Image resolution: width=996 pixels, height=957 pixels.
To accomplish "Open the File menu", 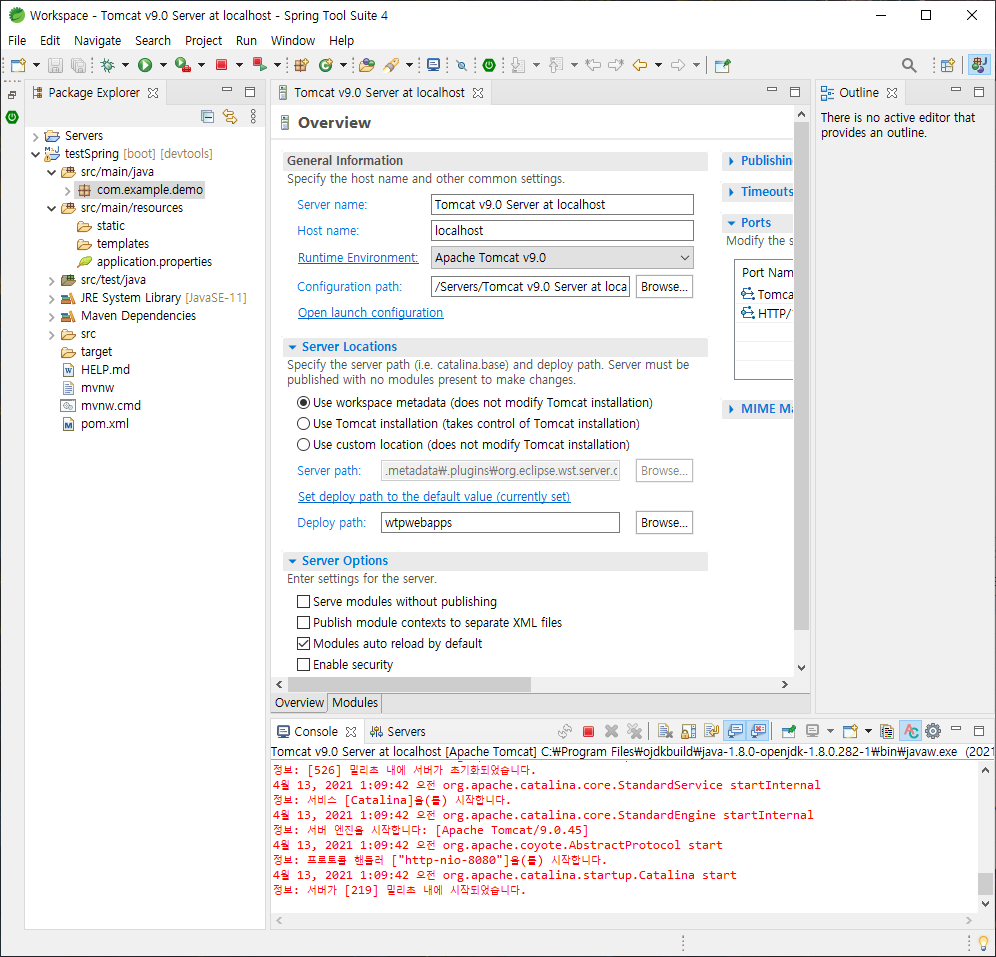I will pos(17,41).
